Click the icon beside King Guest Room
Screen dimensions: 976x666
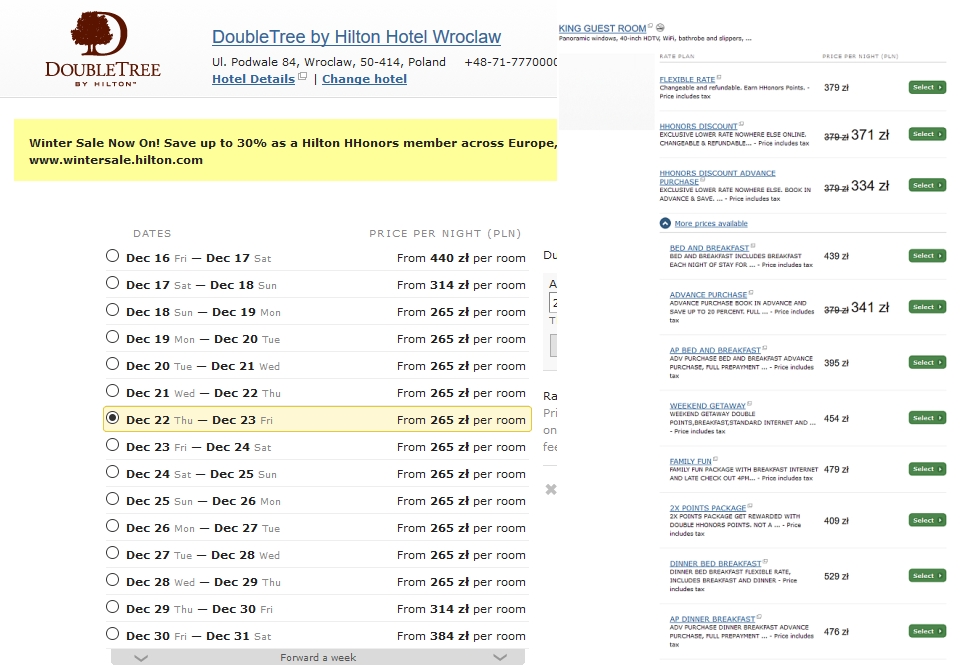pos(660,27)
